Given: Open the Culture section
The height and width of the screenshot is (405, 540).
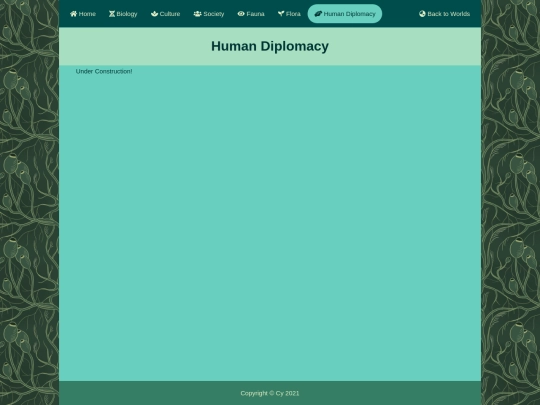Looking at the screenshot, I should click(x=165, y=14).
